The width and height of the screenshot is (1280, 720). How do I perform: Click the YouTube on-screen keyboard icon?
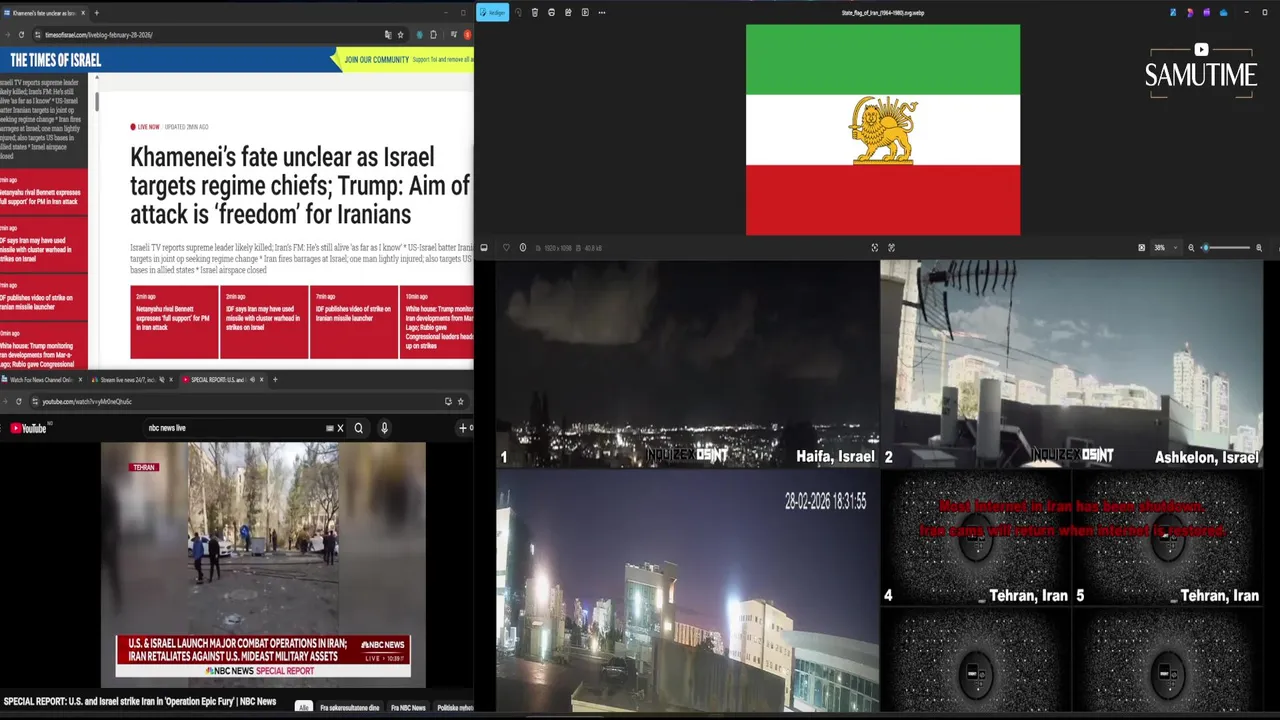(x=329, y=428)
